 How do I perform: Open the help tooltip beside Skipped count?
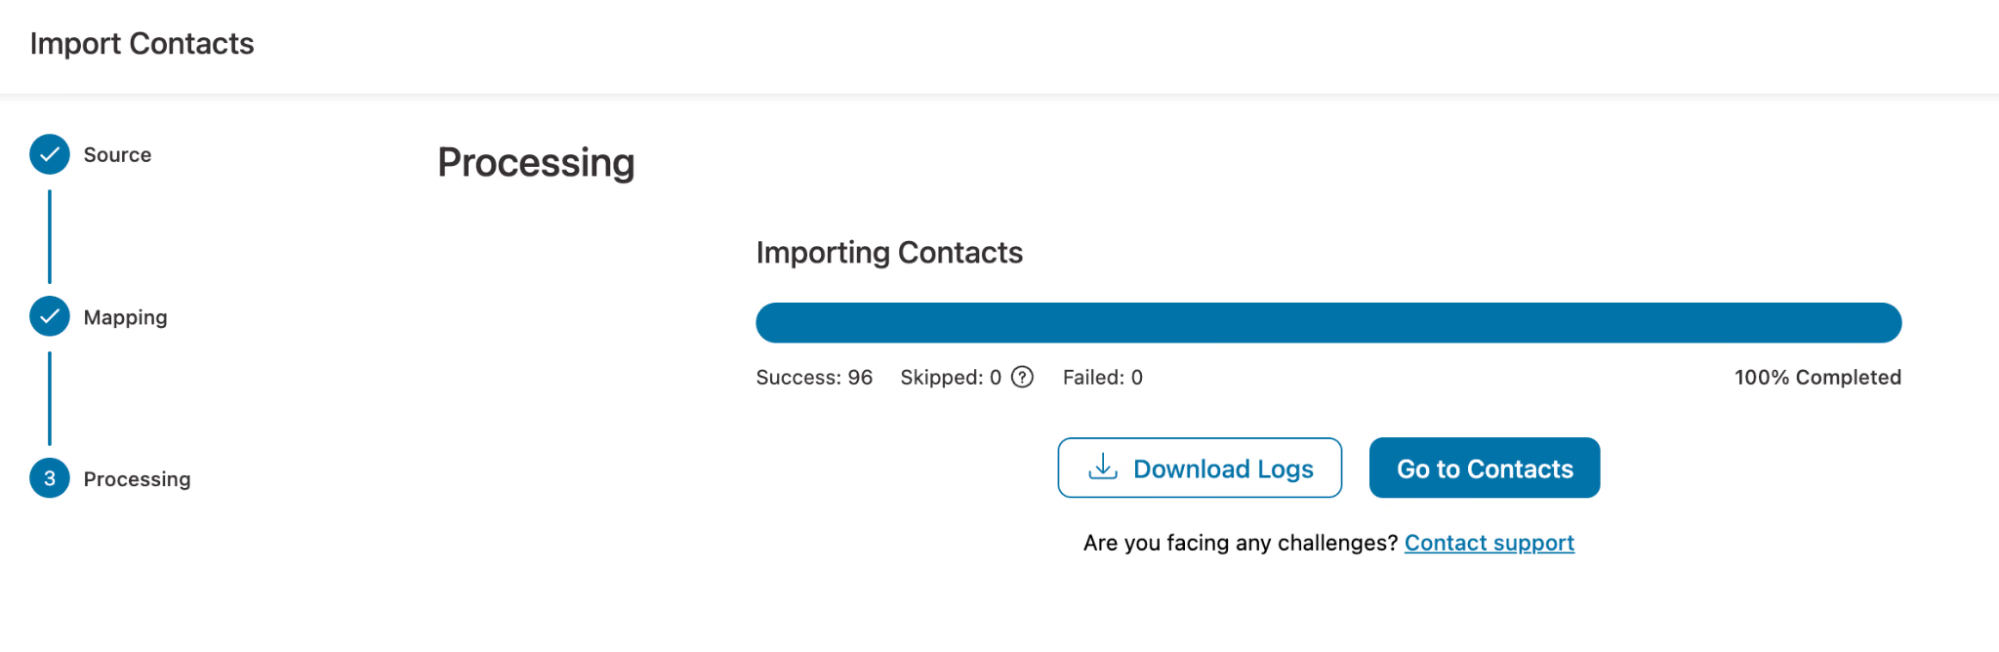1022,377
